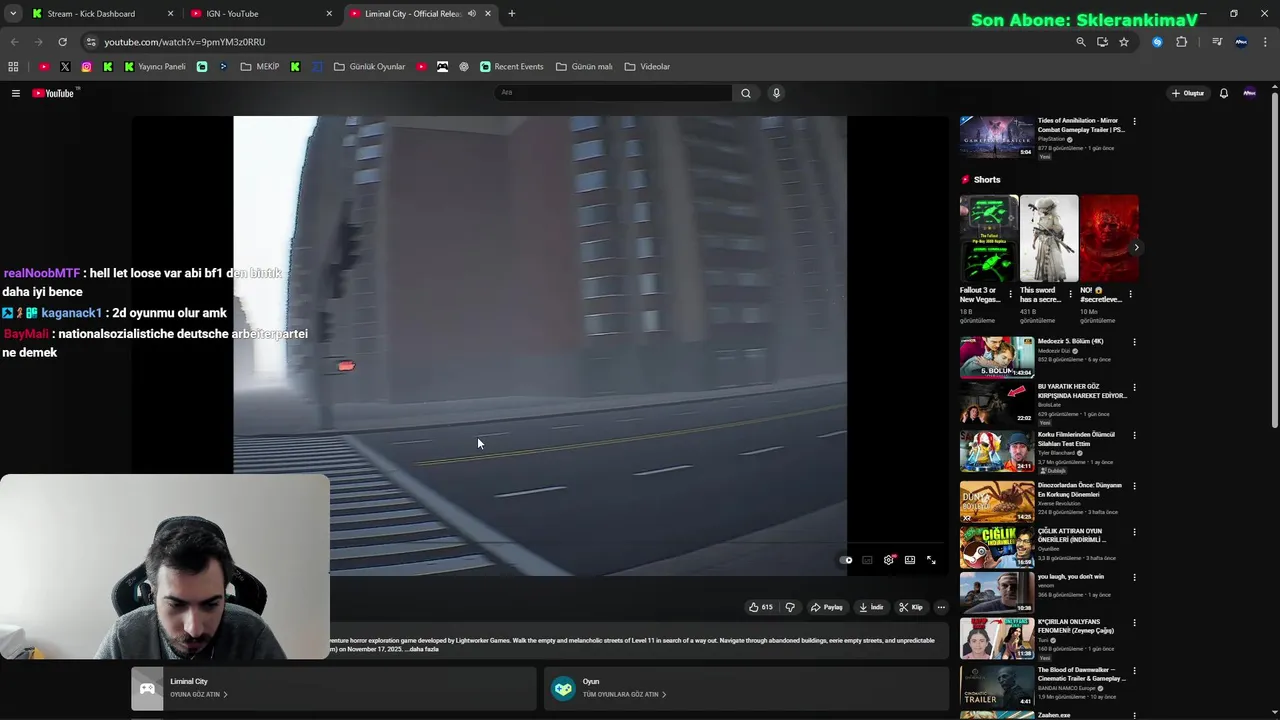Toggle the autoplay switch in player
Screen dimensions: 1280x720
pos(846,560)
